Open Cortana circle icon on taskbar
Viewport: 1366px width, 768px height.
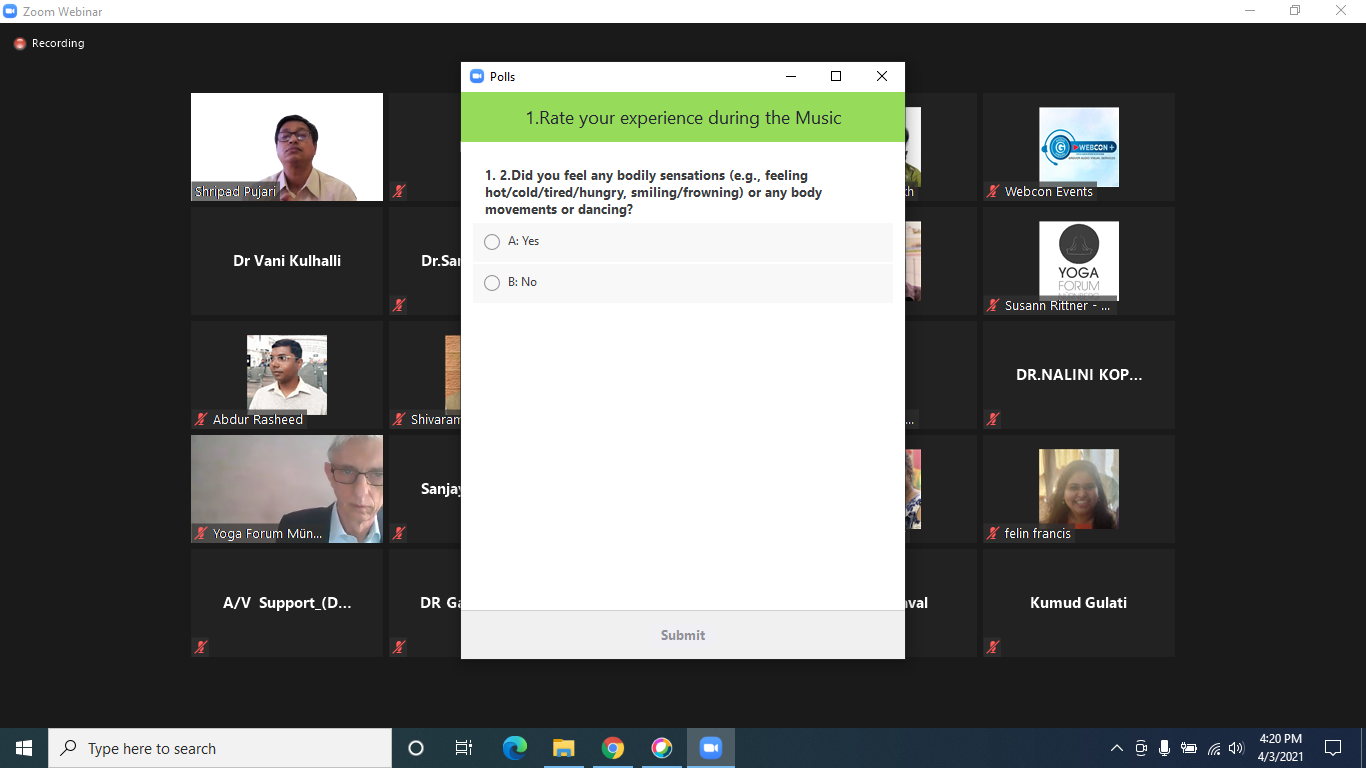[416, 748]
